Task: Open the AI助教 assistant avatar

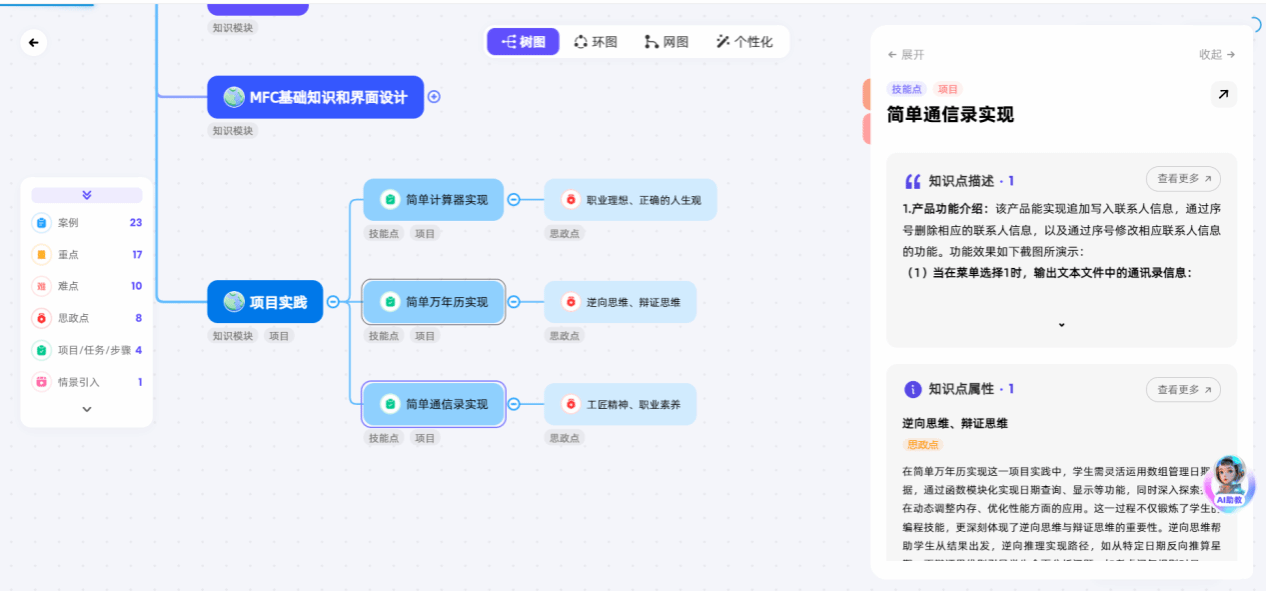Action: pyautogui.click(x=1229, y=481)
